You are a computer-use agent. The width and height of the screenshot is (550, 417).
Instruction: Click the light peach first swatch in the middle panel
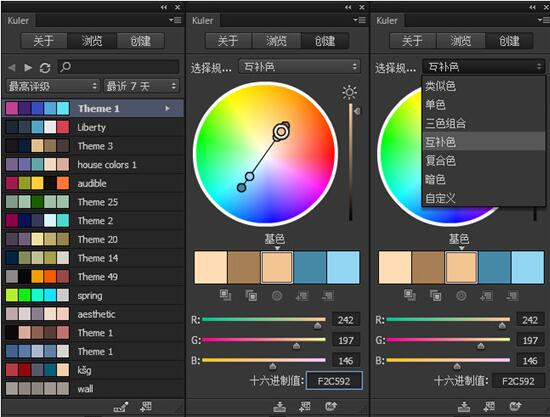[x=211, y=267]
